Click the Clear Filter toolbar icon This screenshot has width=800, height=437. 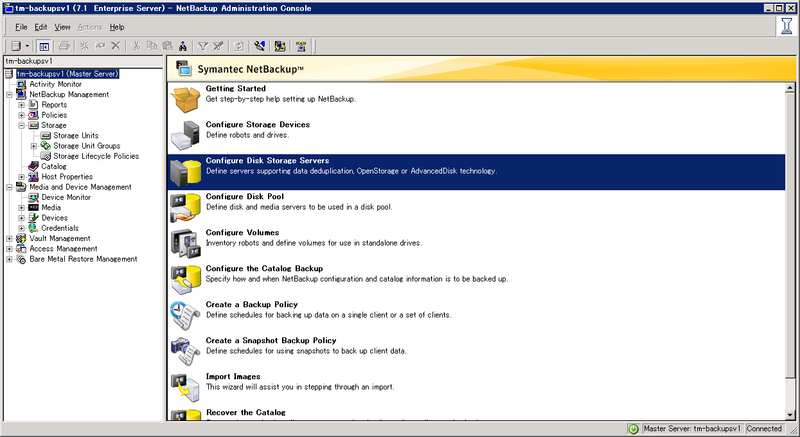click(218, 46)
